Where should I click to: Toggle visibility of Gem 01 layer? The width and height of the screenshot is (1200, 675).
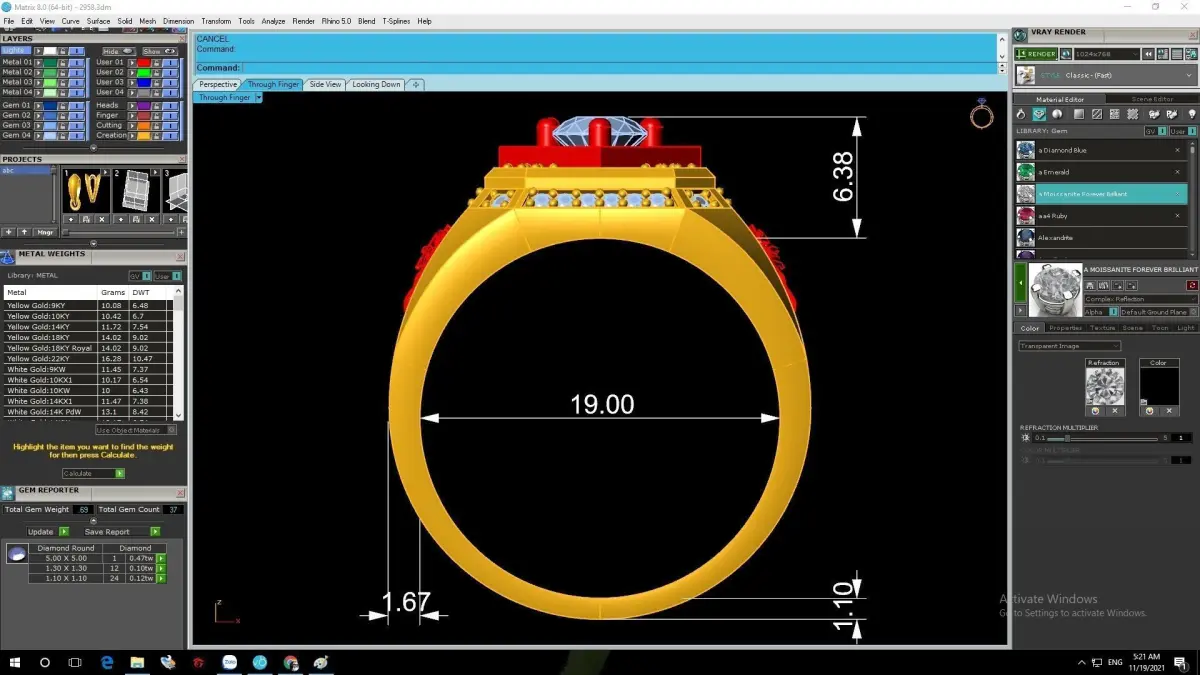pos(77,105)
